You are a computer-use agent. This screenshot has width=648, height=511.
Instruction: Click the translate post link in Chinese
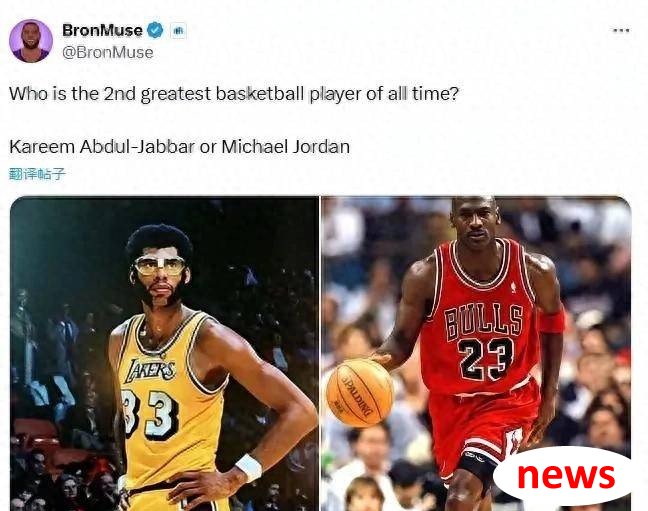[x=37, y=174]
